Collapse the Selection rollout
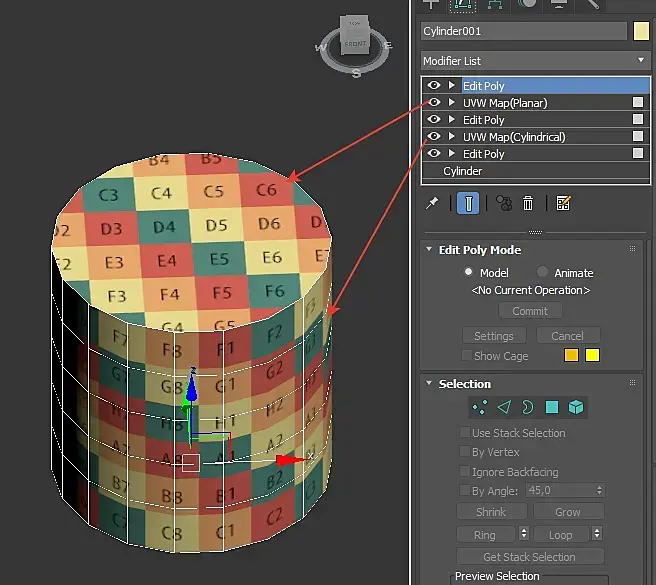The height and width of the screenshot is (585, 656). (x=429, y=383)
